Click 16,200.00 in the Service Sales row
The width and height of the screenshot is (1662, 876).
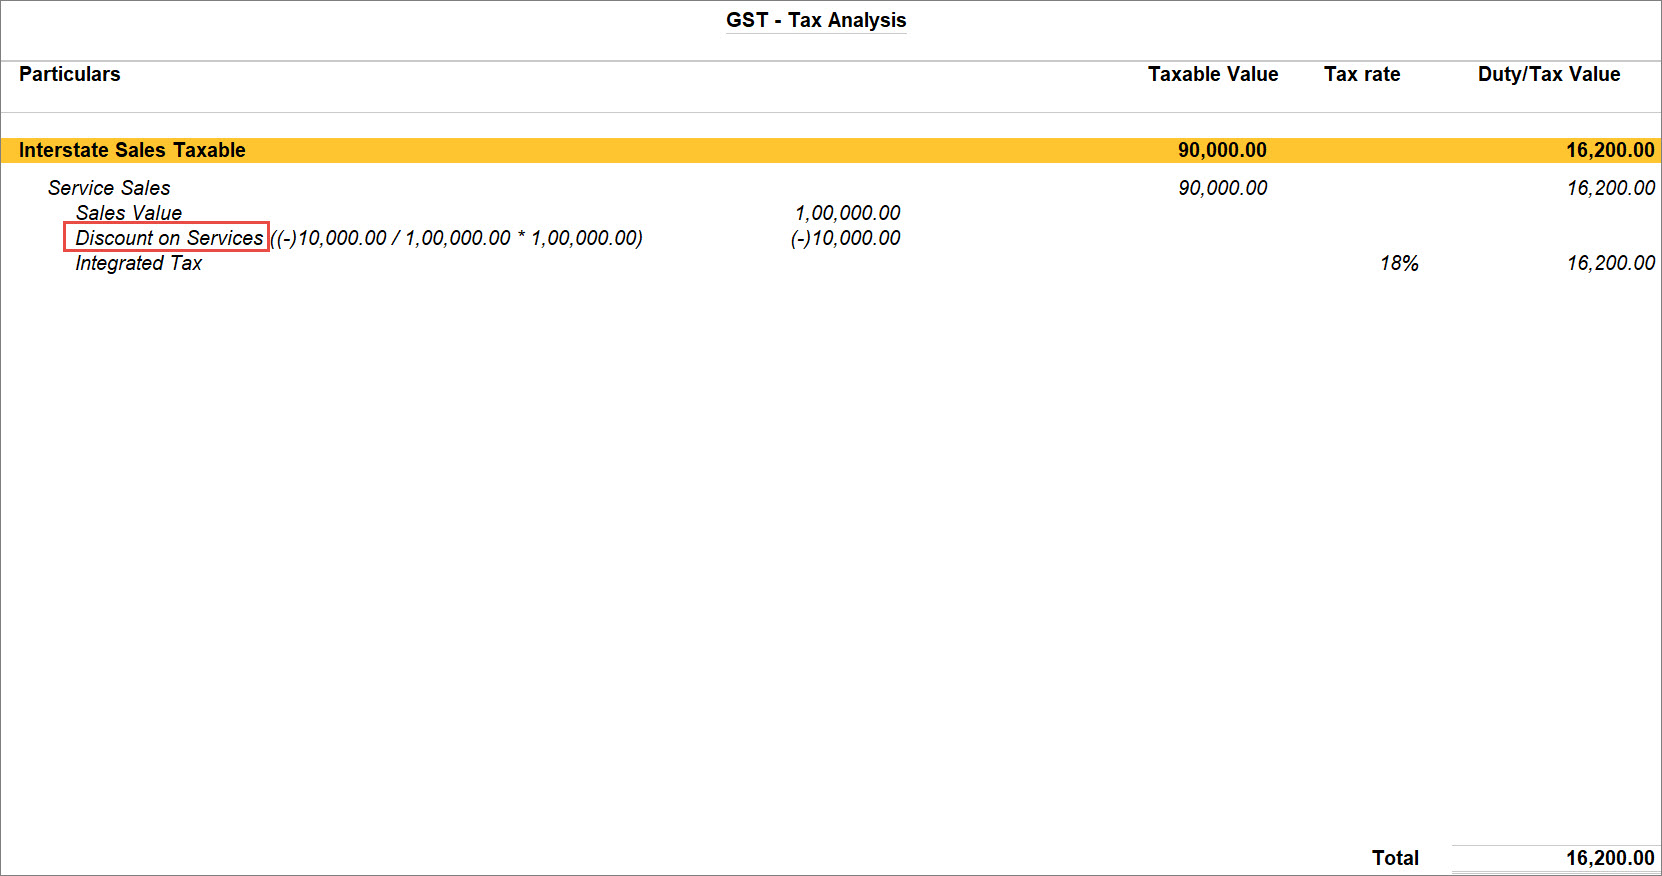click(1611, 188)
